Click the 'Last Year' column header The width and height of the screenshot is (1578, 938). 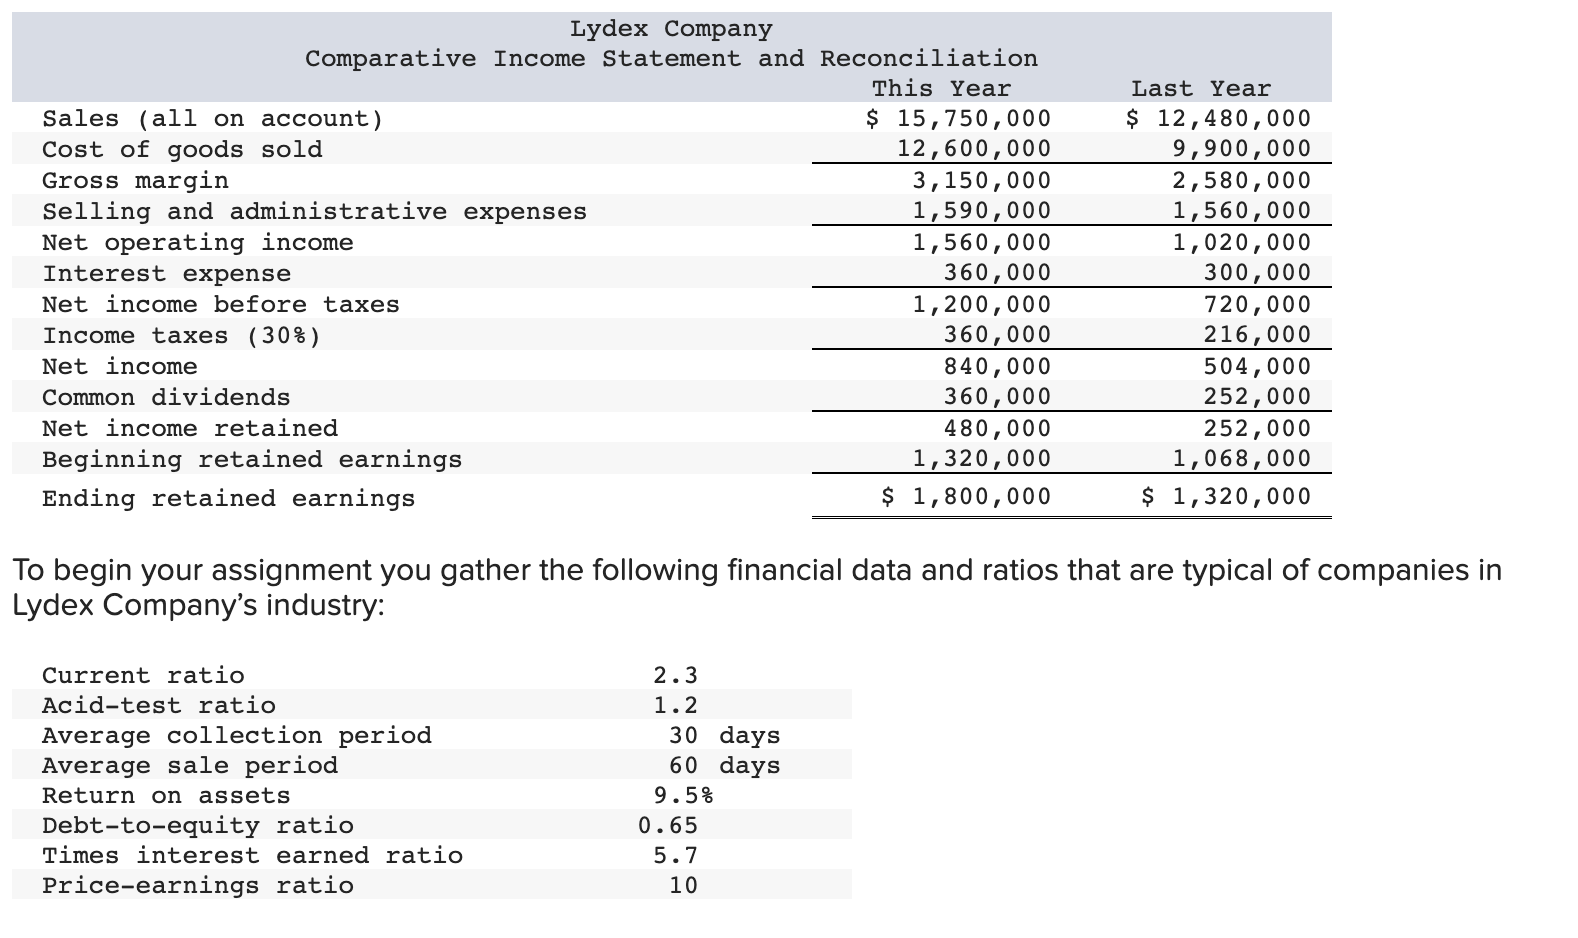[1201, 88]
